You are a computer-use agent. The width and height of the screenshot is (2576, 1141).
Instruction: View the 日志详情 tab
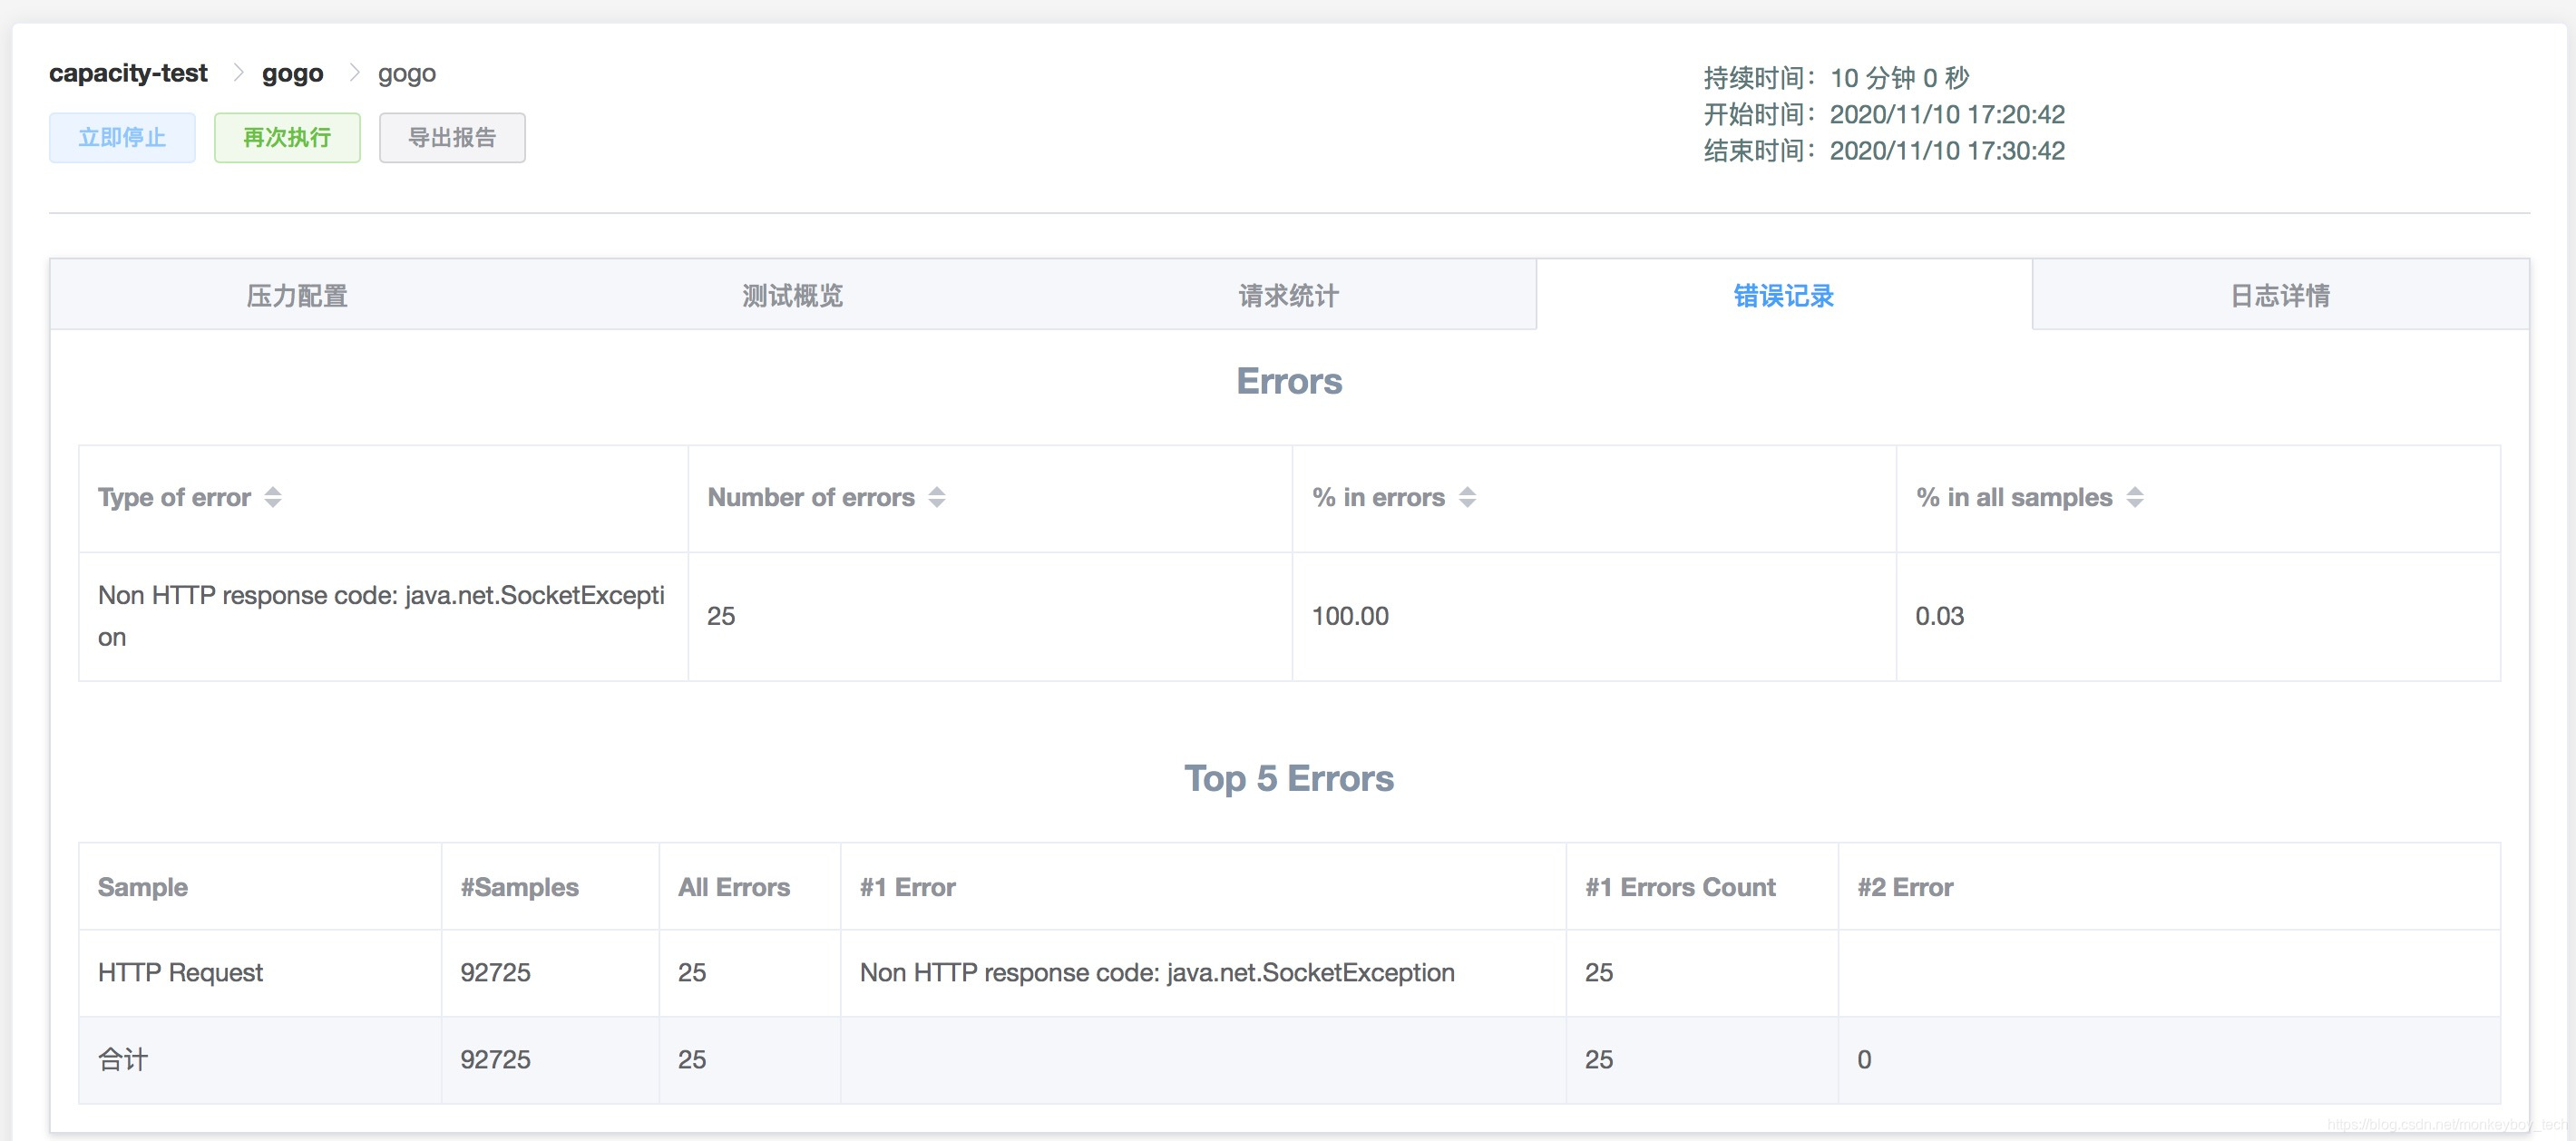(x=2280, y=295)
